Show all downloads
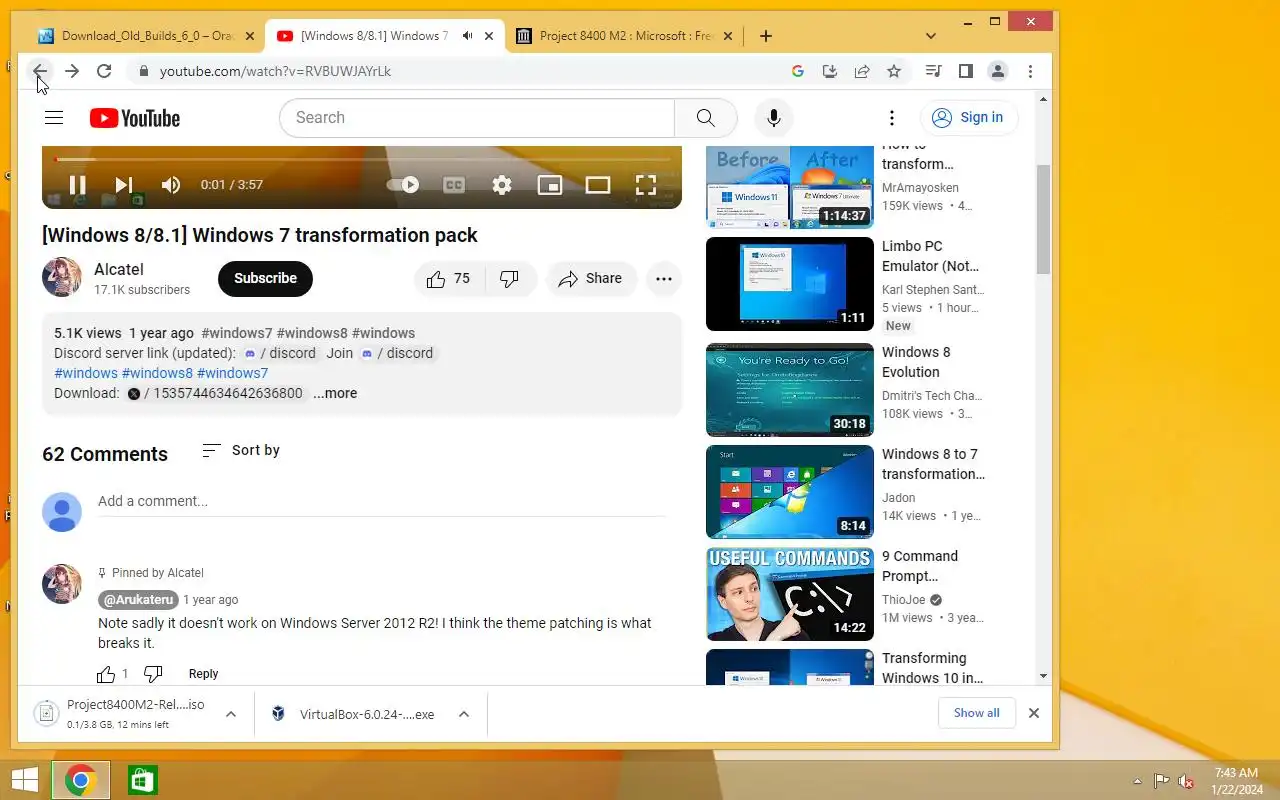 pyautogui.click(x=976, y=713)
